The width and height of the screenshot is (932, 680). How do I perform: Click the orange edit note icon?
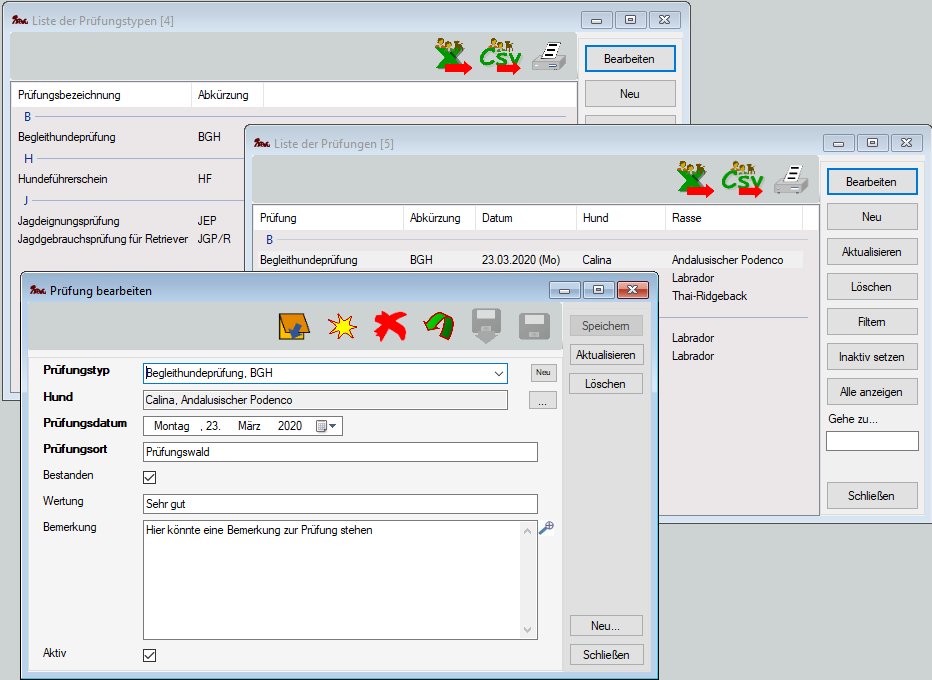pos(294,326)
